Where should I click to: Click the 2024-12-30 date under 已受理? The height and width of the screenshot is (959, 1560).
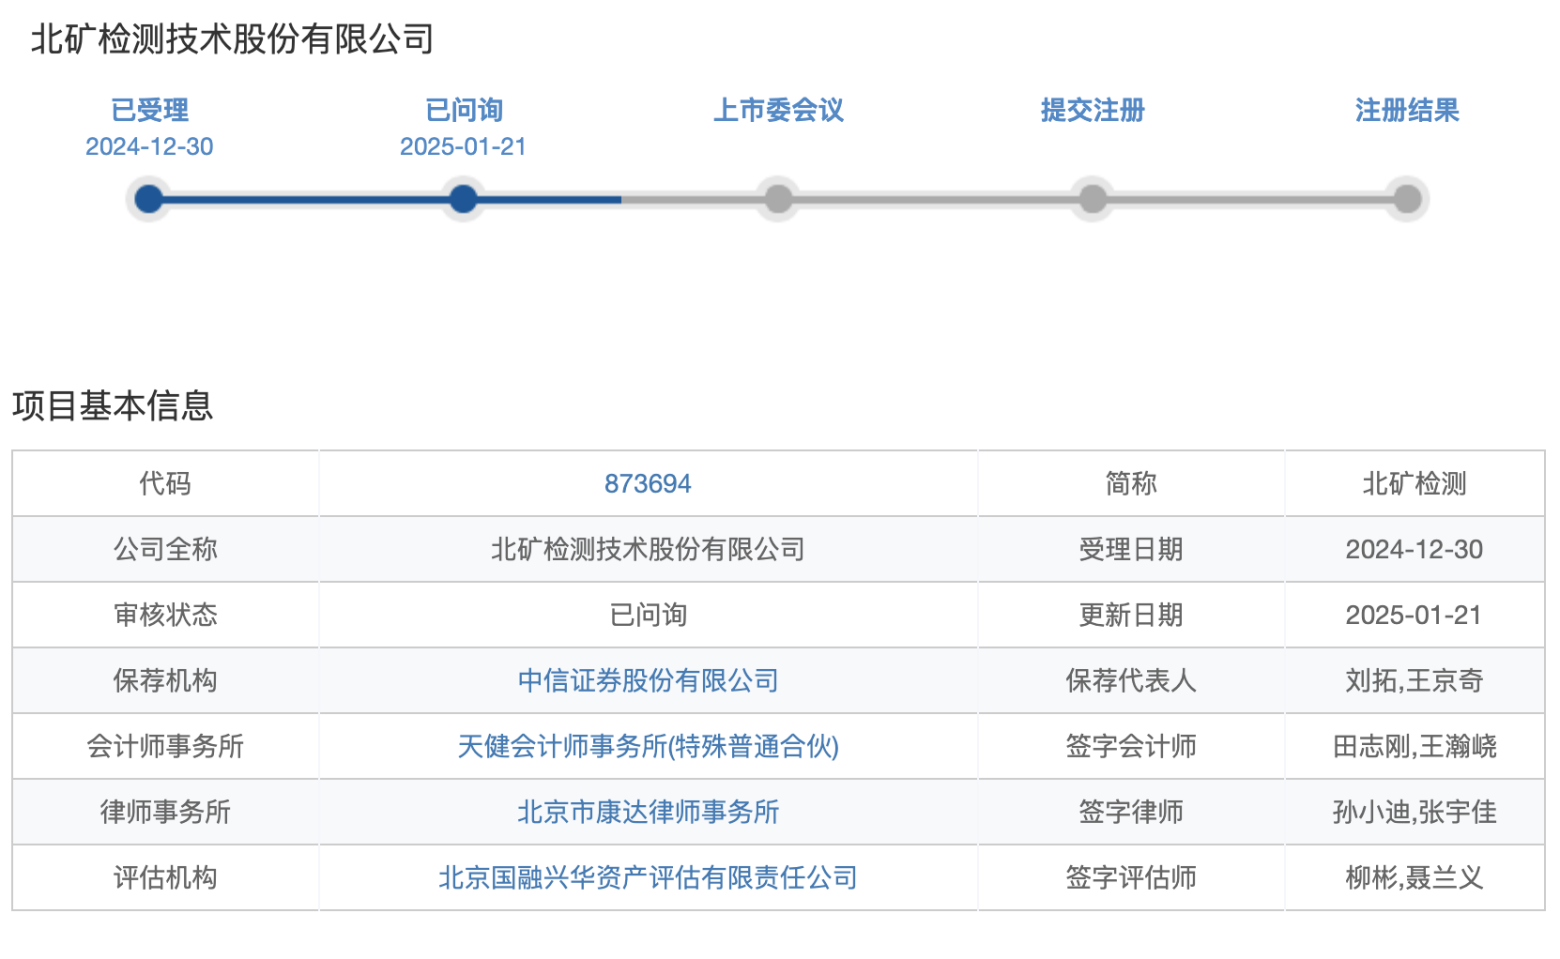[149, 147]
